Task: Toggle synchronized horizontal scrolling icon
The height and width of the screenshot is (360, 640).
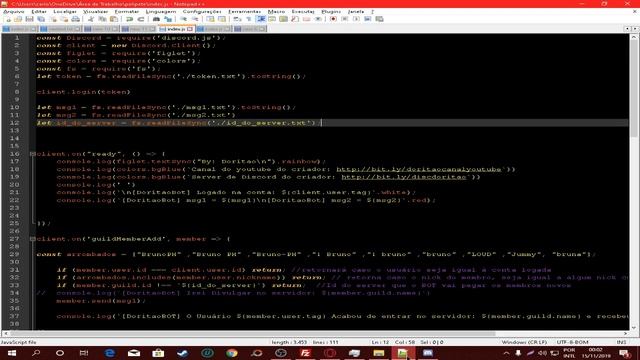Action: point(222,19)
